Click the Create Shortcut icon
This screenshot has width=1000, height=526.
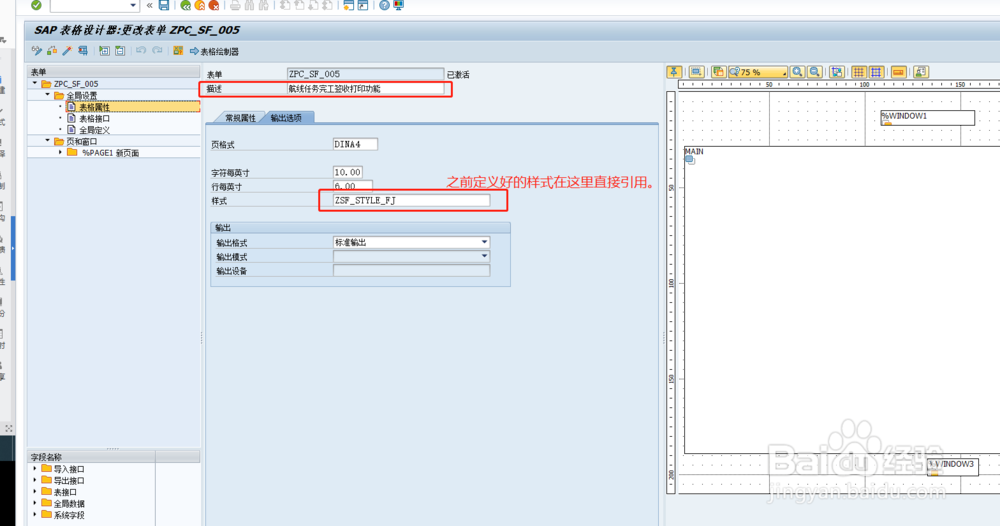(363, 5)
